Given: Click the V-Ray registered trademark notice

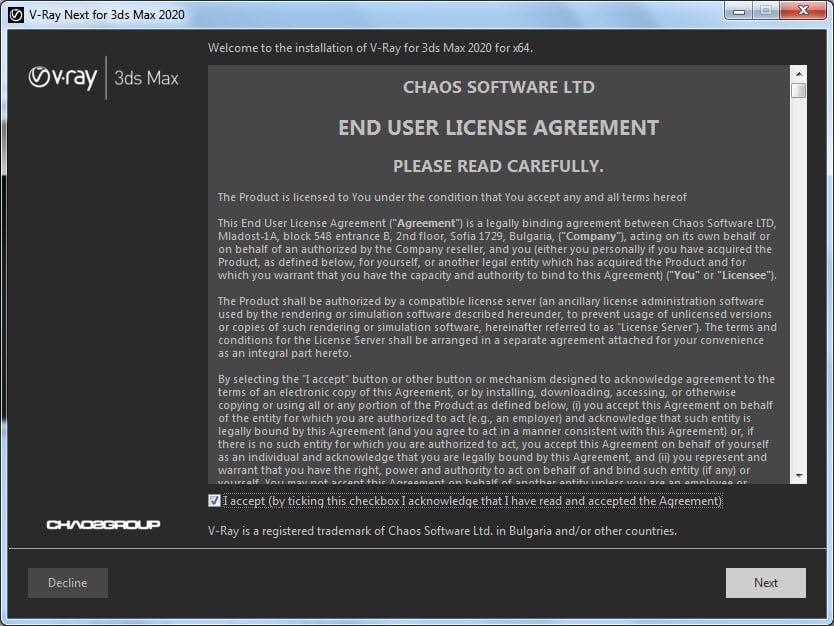Looking at the screenshot, I should point(443,531).
